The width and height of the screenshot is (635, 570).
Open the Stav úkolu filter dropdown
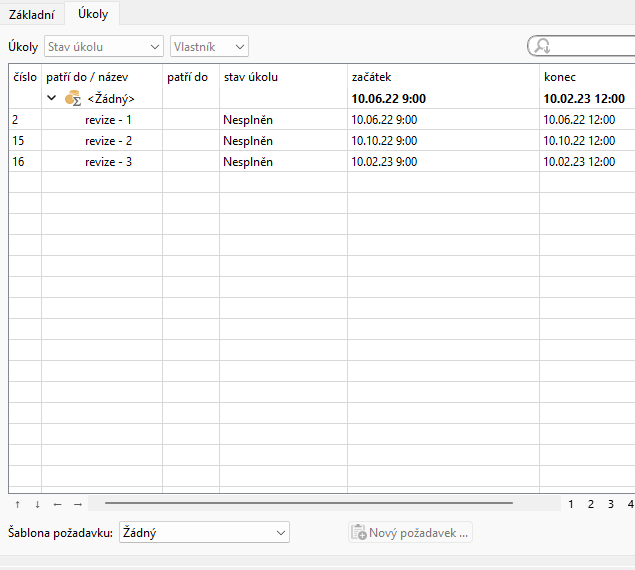pyautogui.click(x=103, y=47)
